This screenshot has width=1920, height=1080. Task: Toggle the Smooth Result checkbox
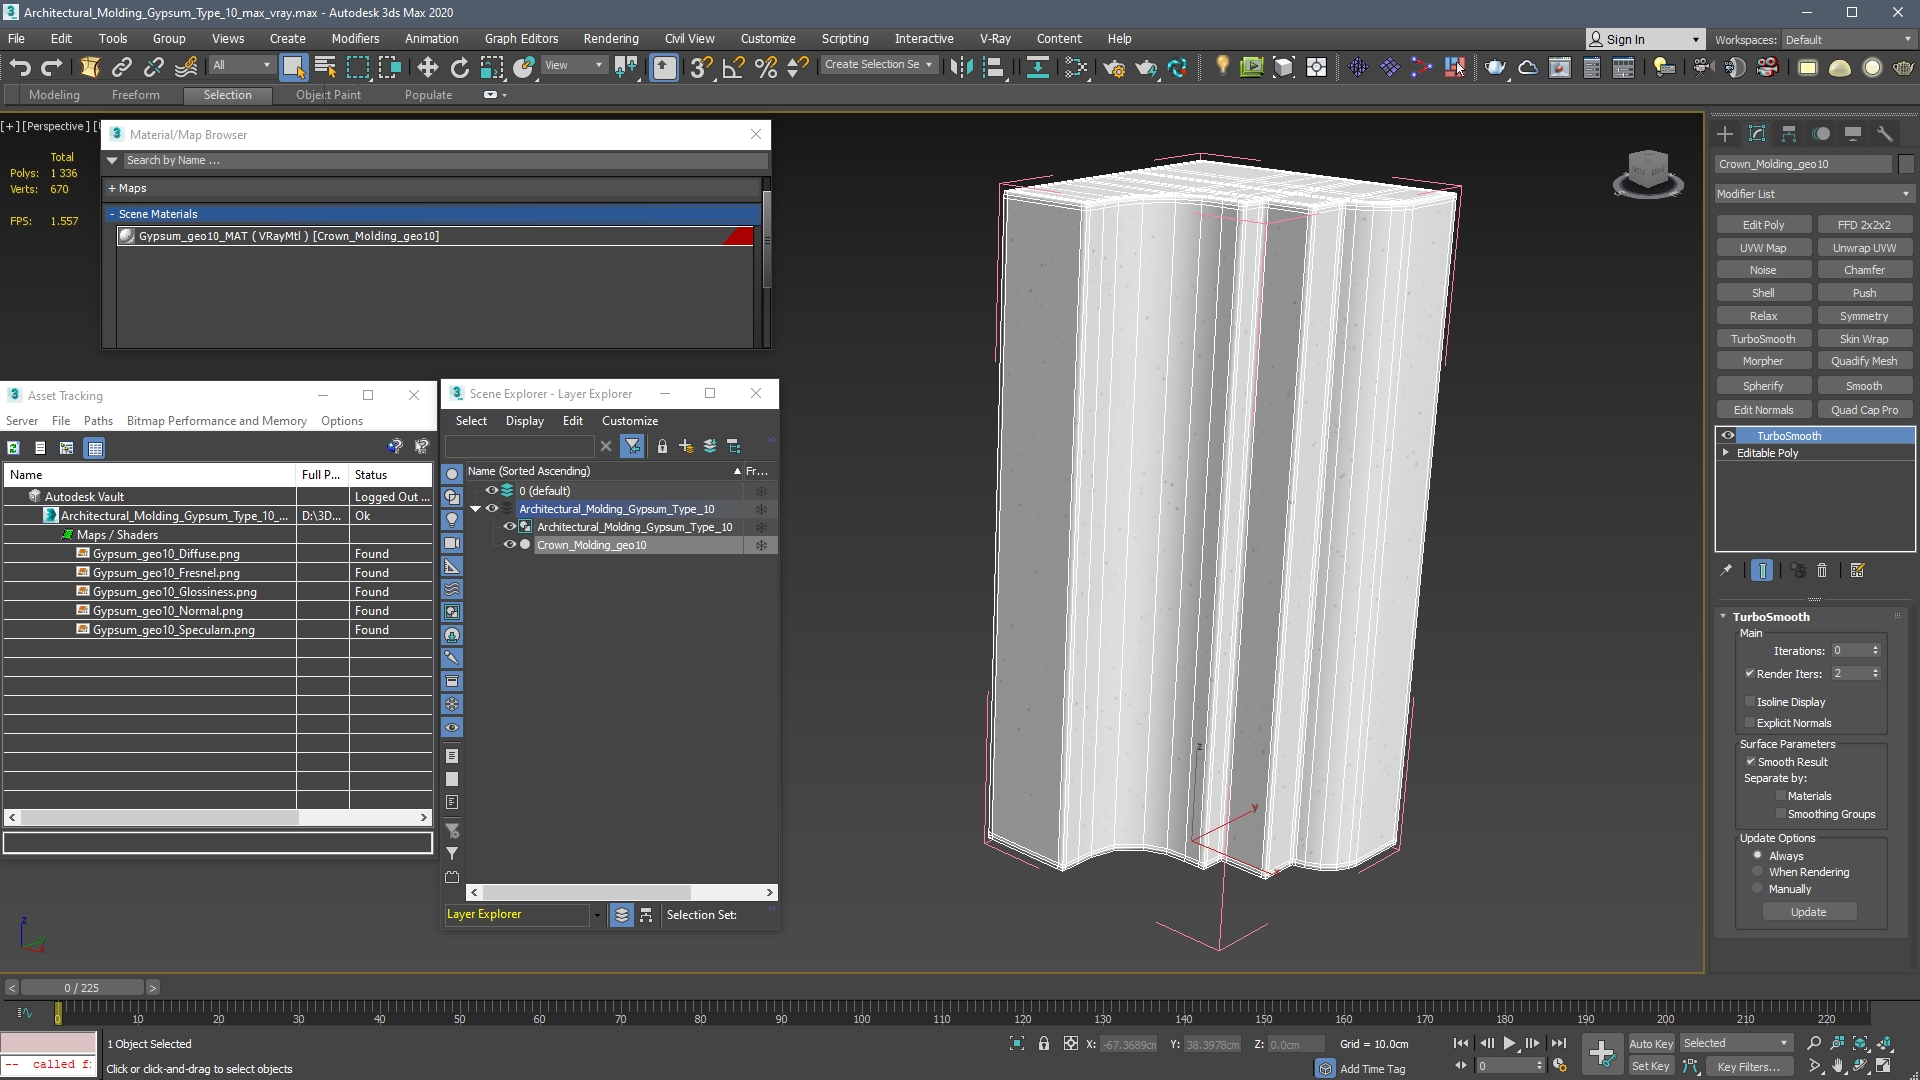click(x=1751, y=761)
